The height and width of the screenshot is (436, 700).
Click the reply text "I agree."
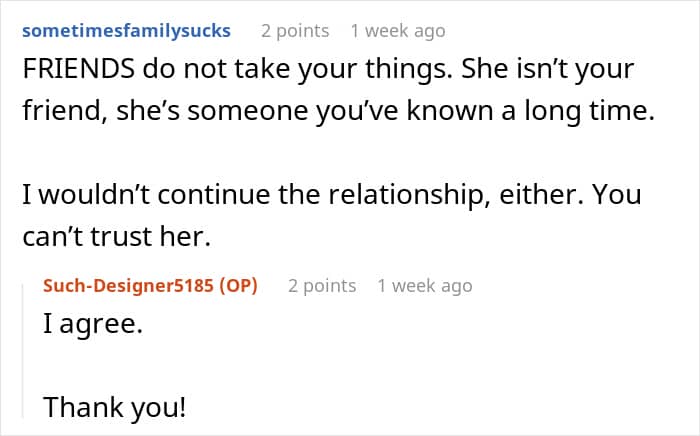point(93,326)
